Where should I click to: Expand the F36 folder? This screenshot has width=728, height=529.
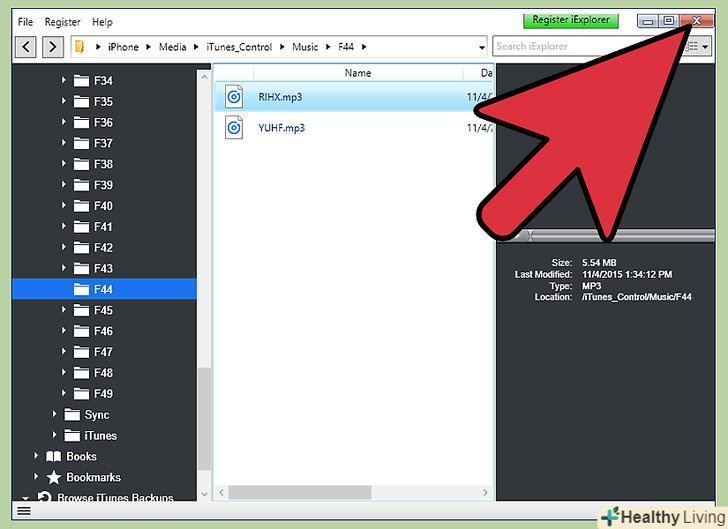64,122
